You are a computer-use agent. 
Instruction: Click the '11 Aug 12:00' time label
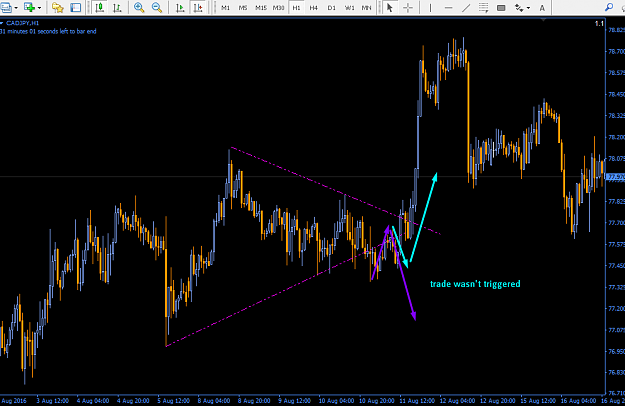417,400
